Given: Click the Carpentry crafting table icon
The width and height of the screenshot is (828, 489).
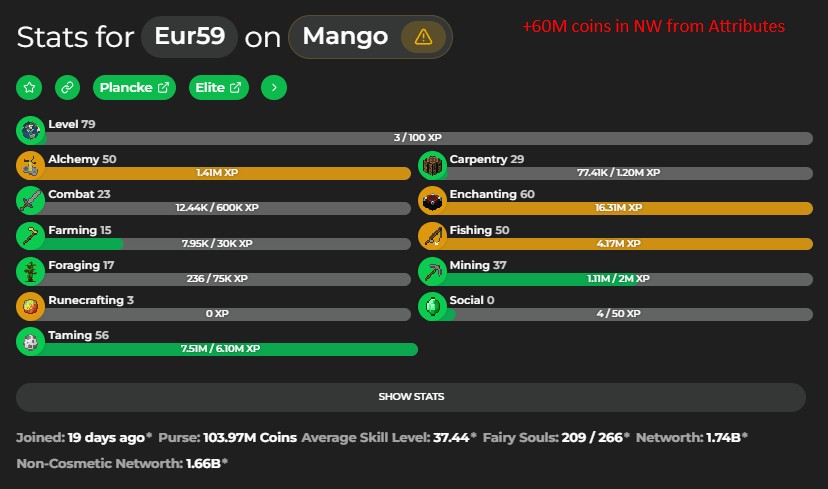Looking at the screenshot, I should pos(432,166).
